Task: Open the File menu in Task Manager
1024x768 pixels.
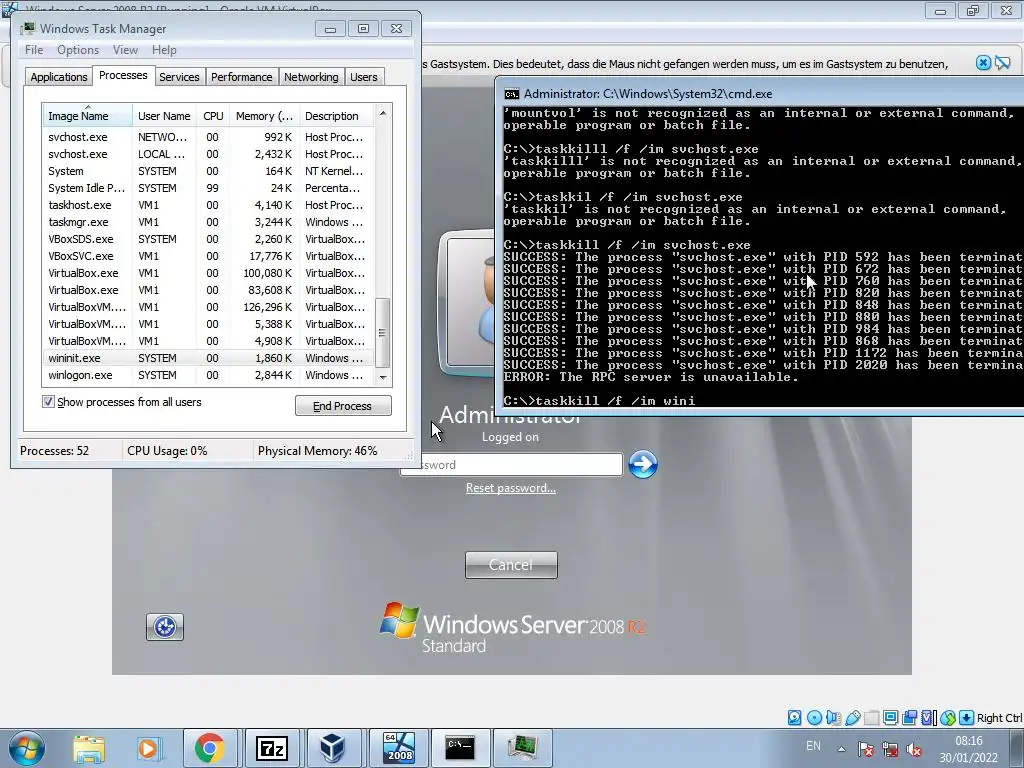Action: point(34,50)
